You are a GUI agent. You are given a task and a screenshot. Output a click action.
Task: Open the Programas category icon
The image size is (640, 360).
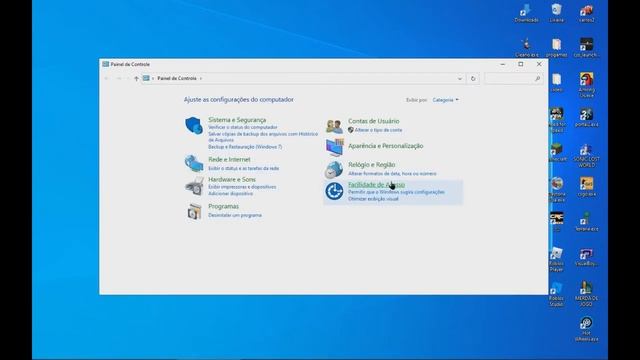(x=194, y=211)
